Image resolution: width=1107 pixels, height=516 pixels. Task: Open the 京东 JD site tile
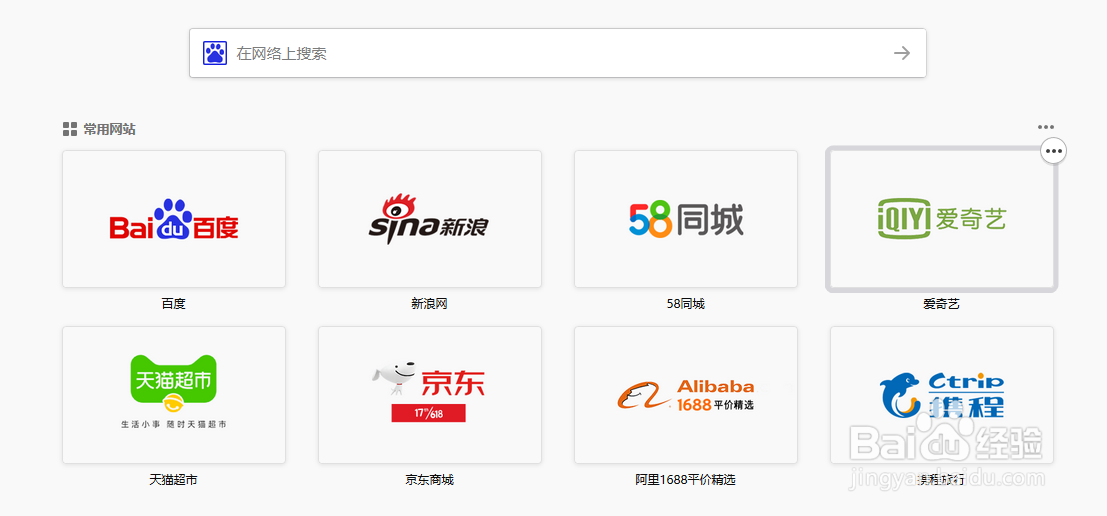tap(430, 395)
